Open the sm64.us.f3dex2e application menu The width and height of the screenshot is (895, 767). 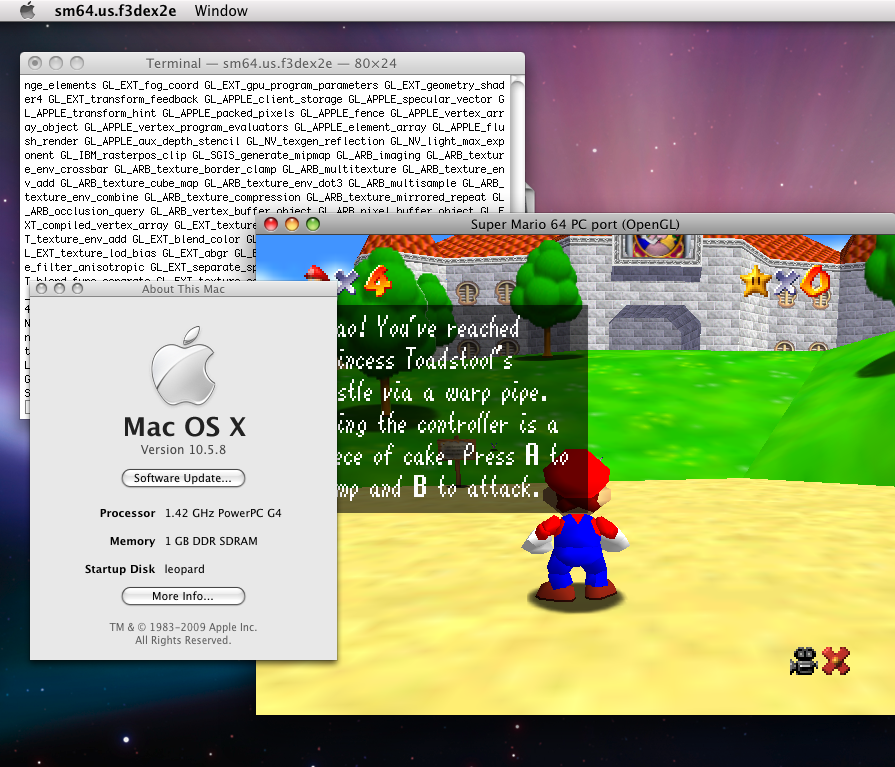coord(115,11)
